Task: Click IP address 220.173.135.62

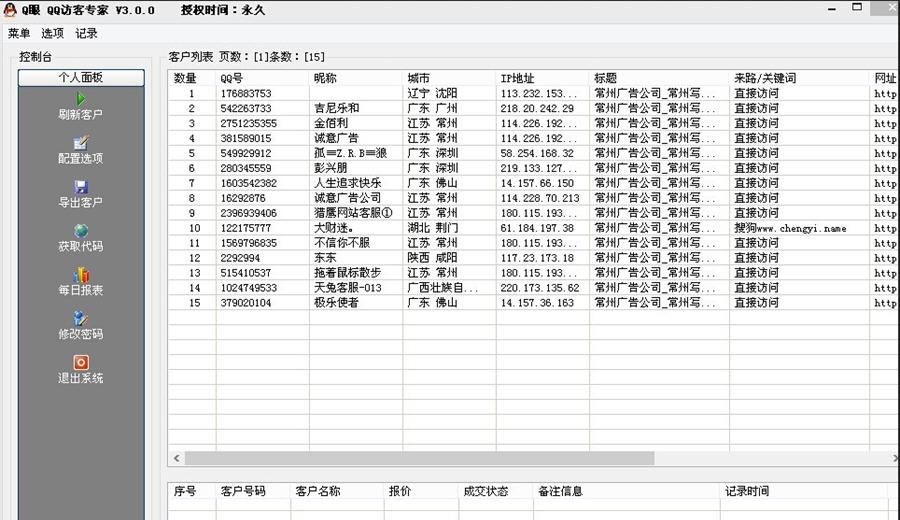Action: pos(540,288)
